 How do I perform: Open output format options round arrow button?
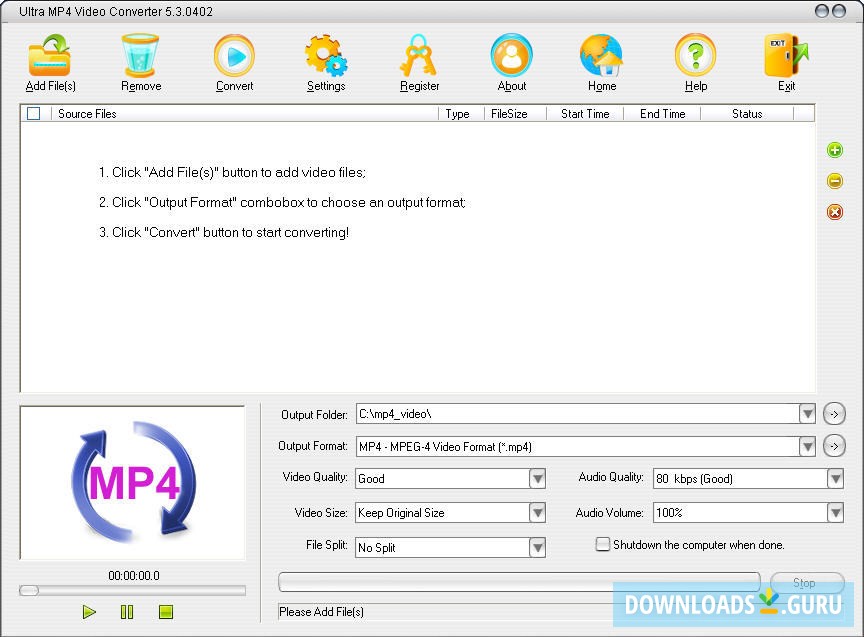click(x=834, y=446)
